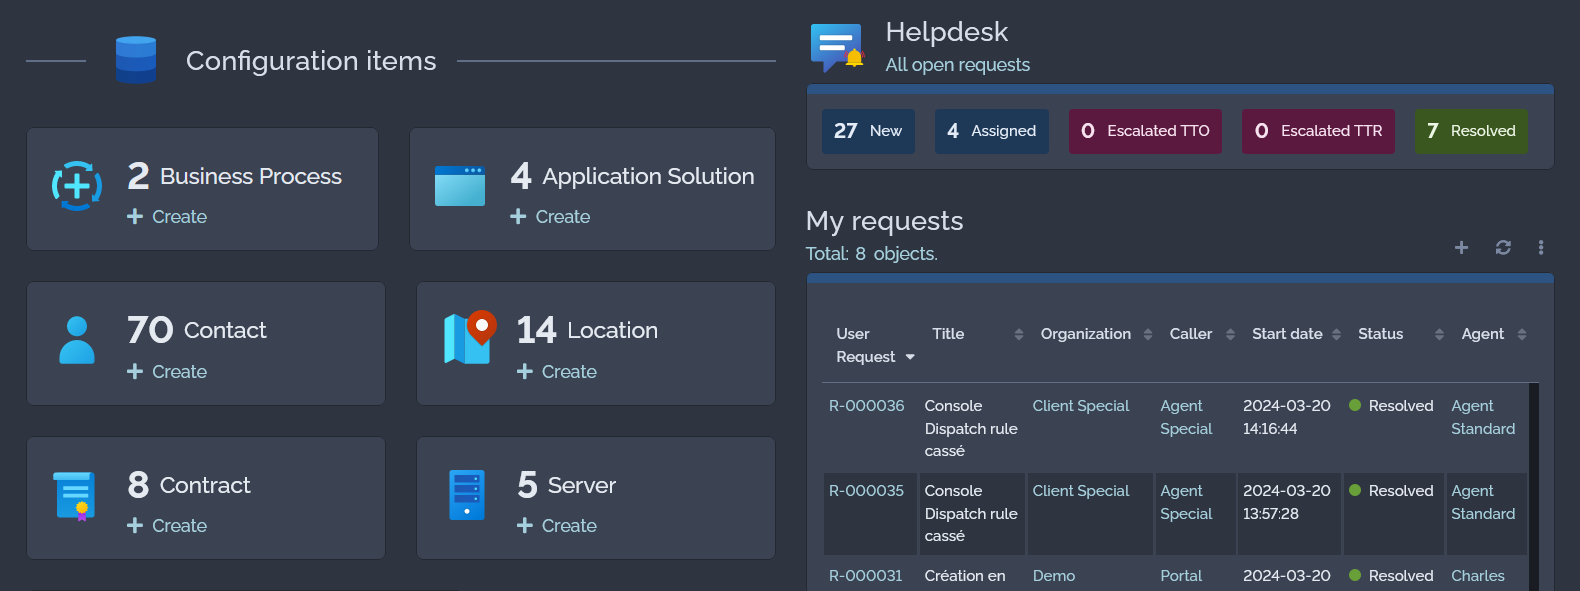Open the 7 Resolved requests badge
The image size is (1580, 591).
click(1470, 131)
